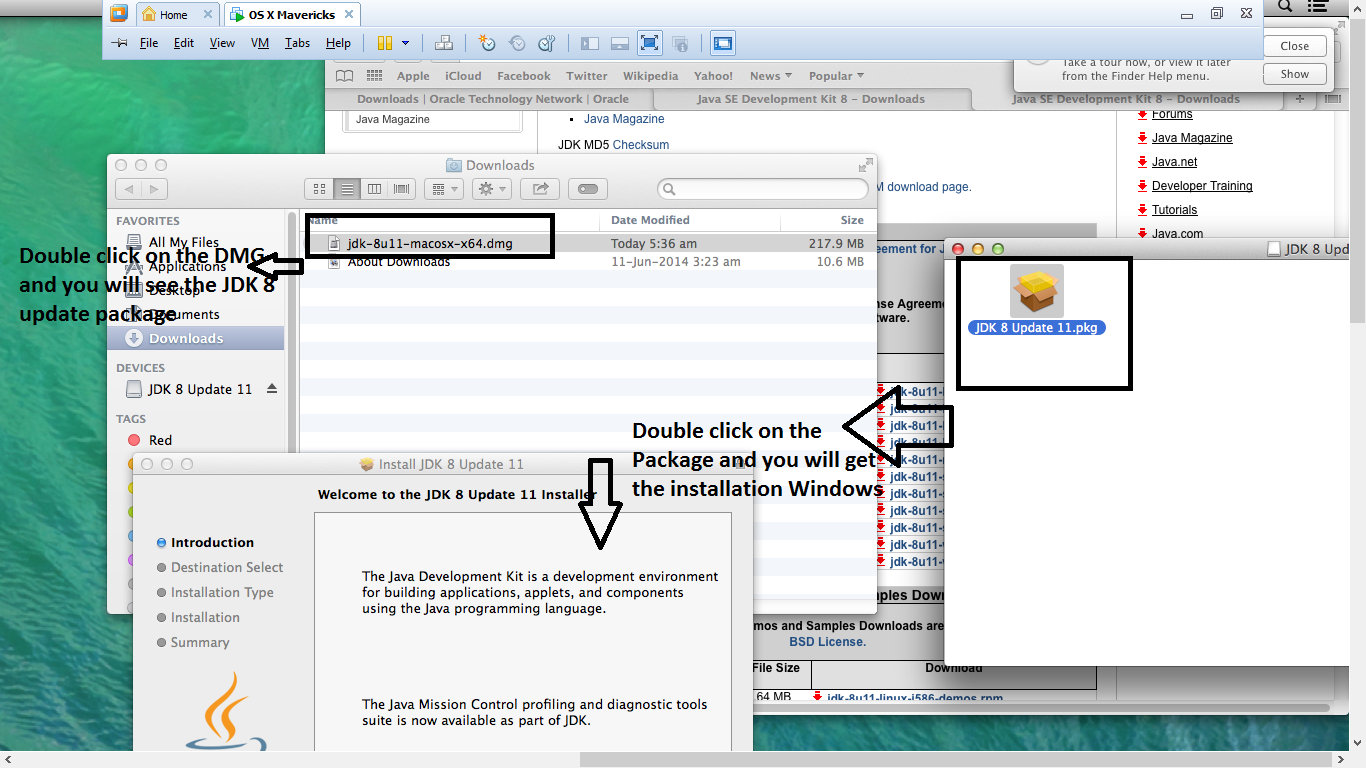Screen dimensions: 1366x768
Task: Switch Finder to list view
Action: click(347, 188)
